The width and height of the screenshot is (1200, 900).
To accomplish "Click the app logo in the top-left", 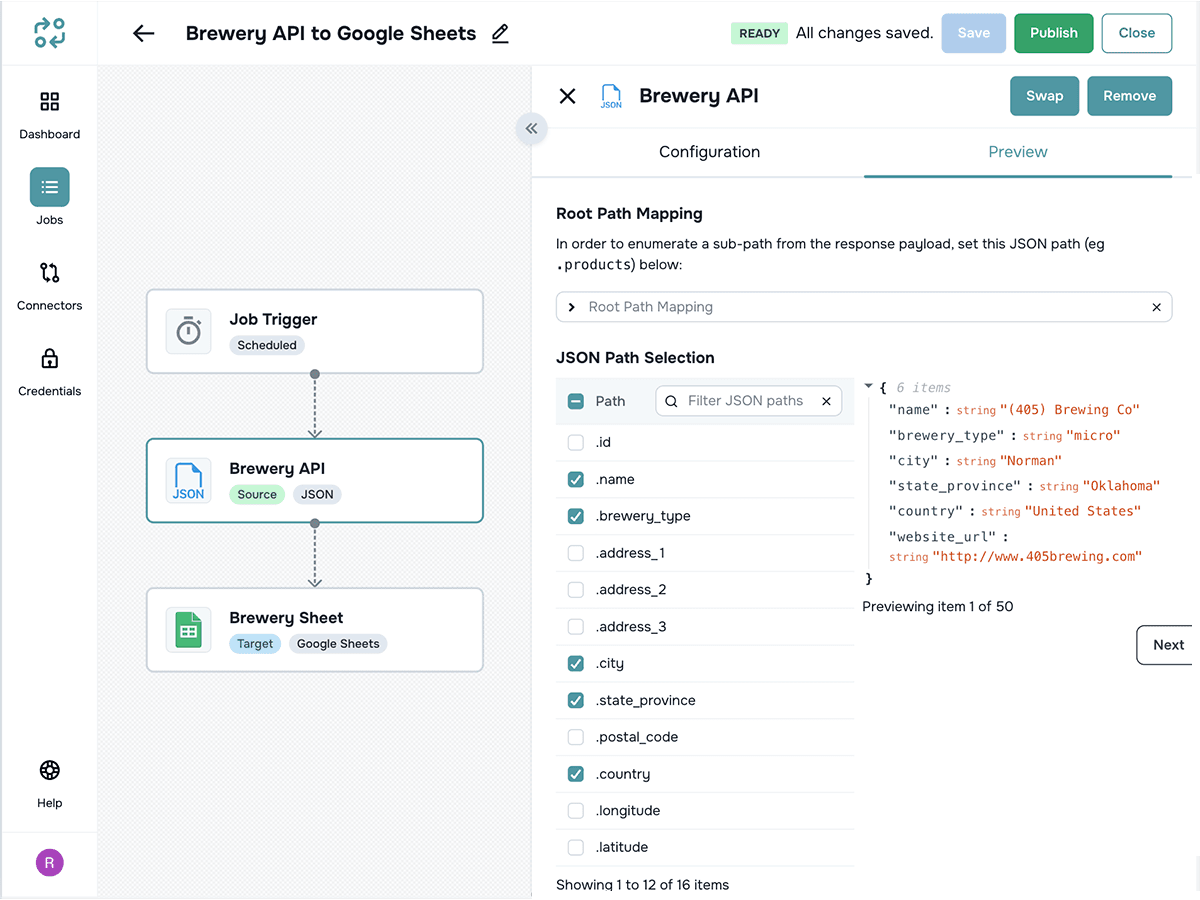I will [x=49, y=33].
